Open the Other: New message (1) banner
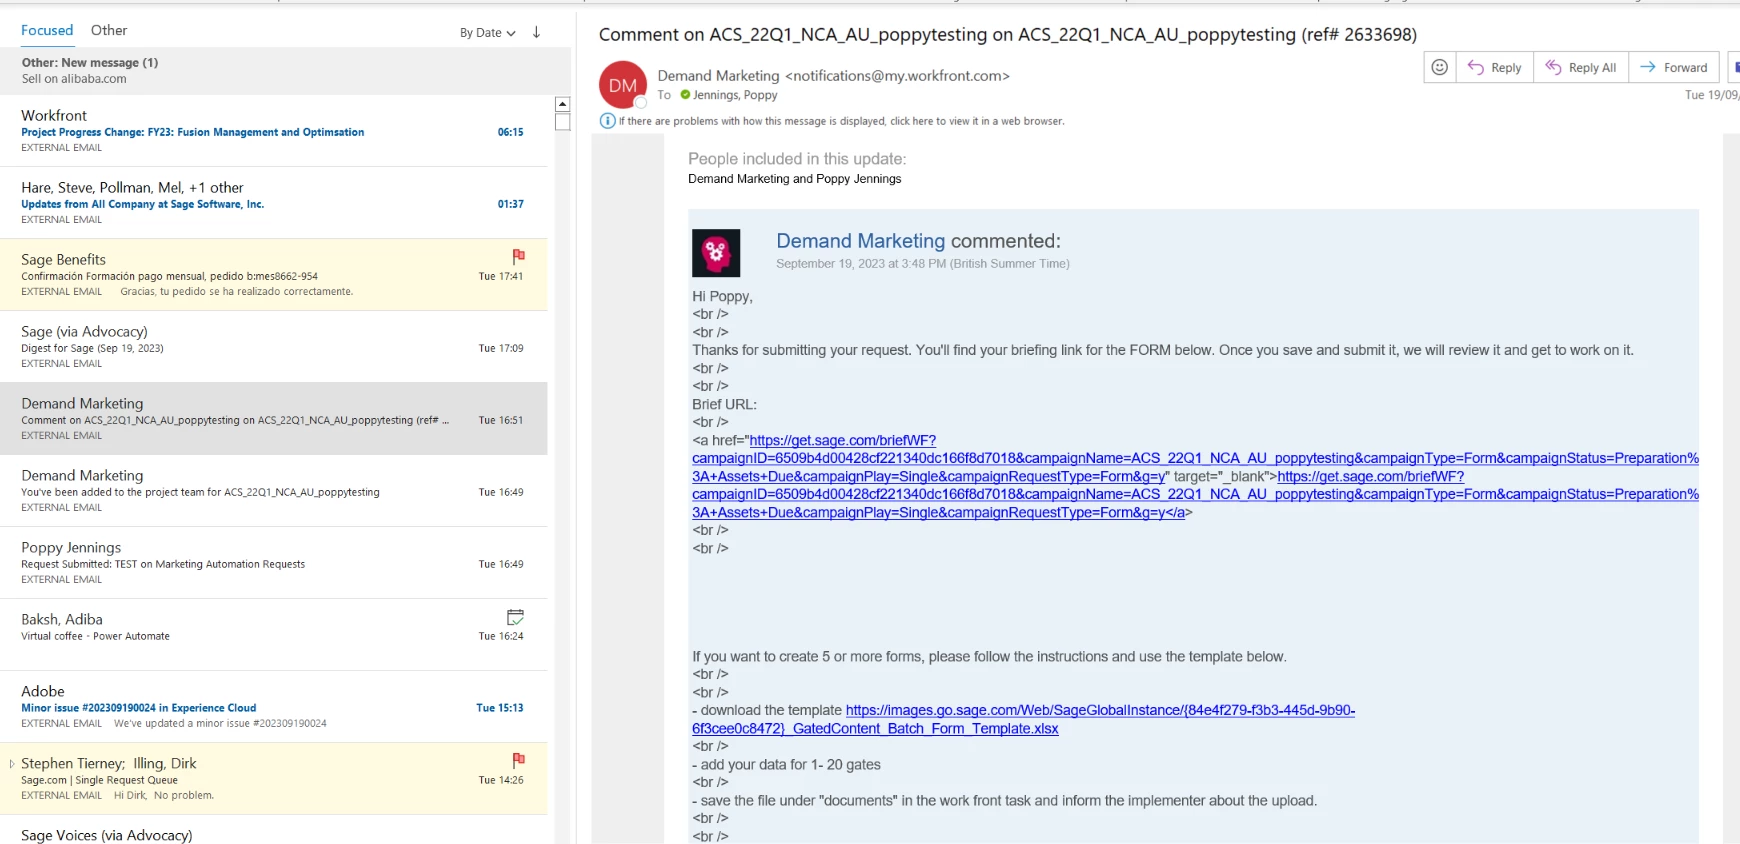 click(x=285, y=70)
